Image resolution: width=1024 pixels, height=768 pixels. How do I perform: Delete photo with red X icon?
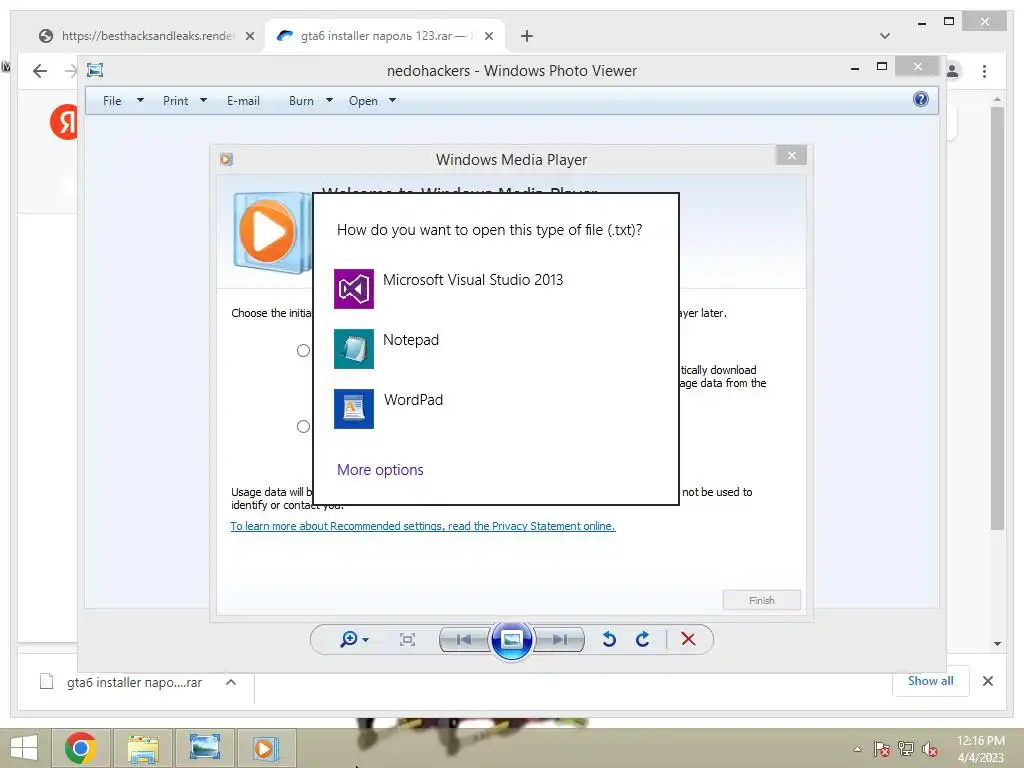tap(688, 639)
